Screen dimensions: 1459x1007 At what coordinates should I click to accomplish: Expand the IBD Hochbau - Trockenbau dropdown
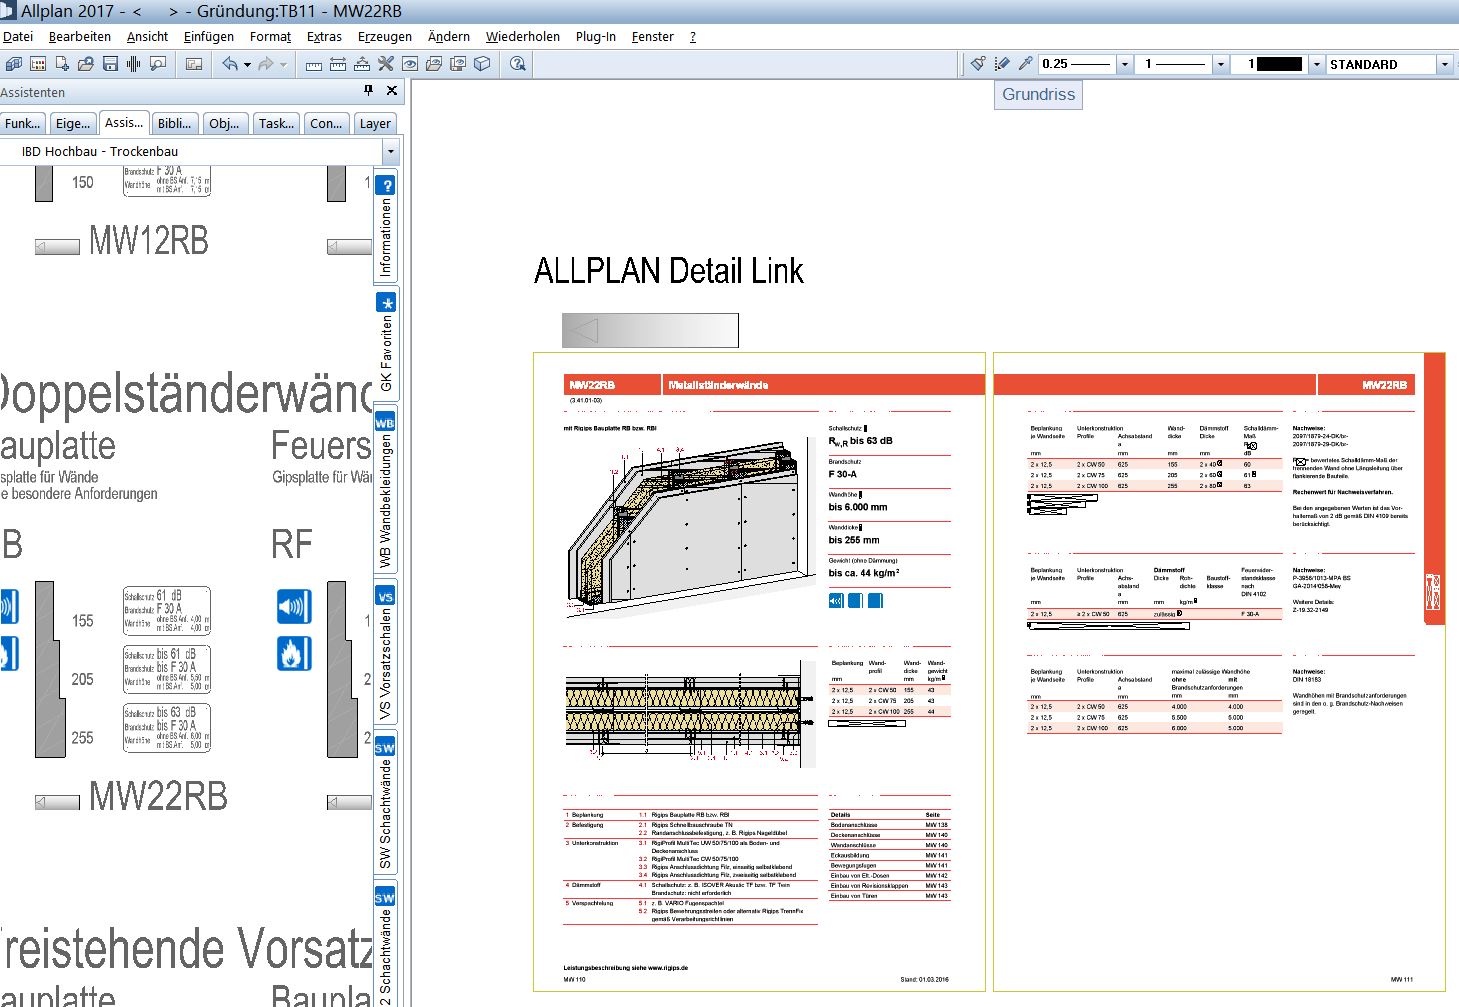[x=390, y=152]
